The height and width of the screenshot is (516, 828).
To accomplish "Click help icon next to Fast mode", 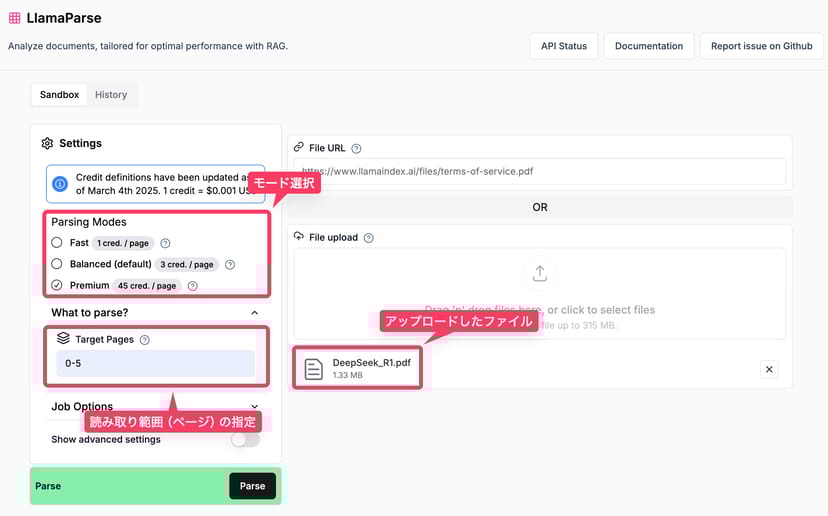I will [x=166, y=243].
